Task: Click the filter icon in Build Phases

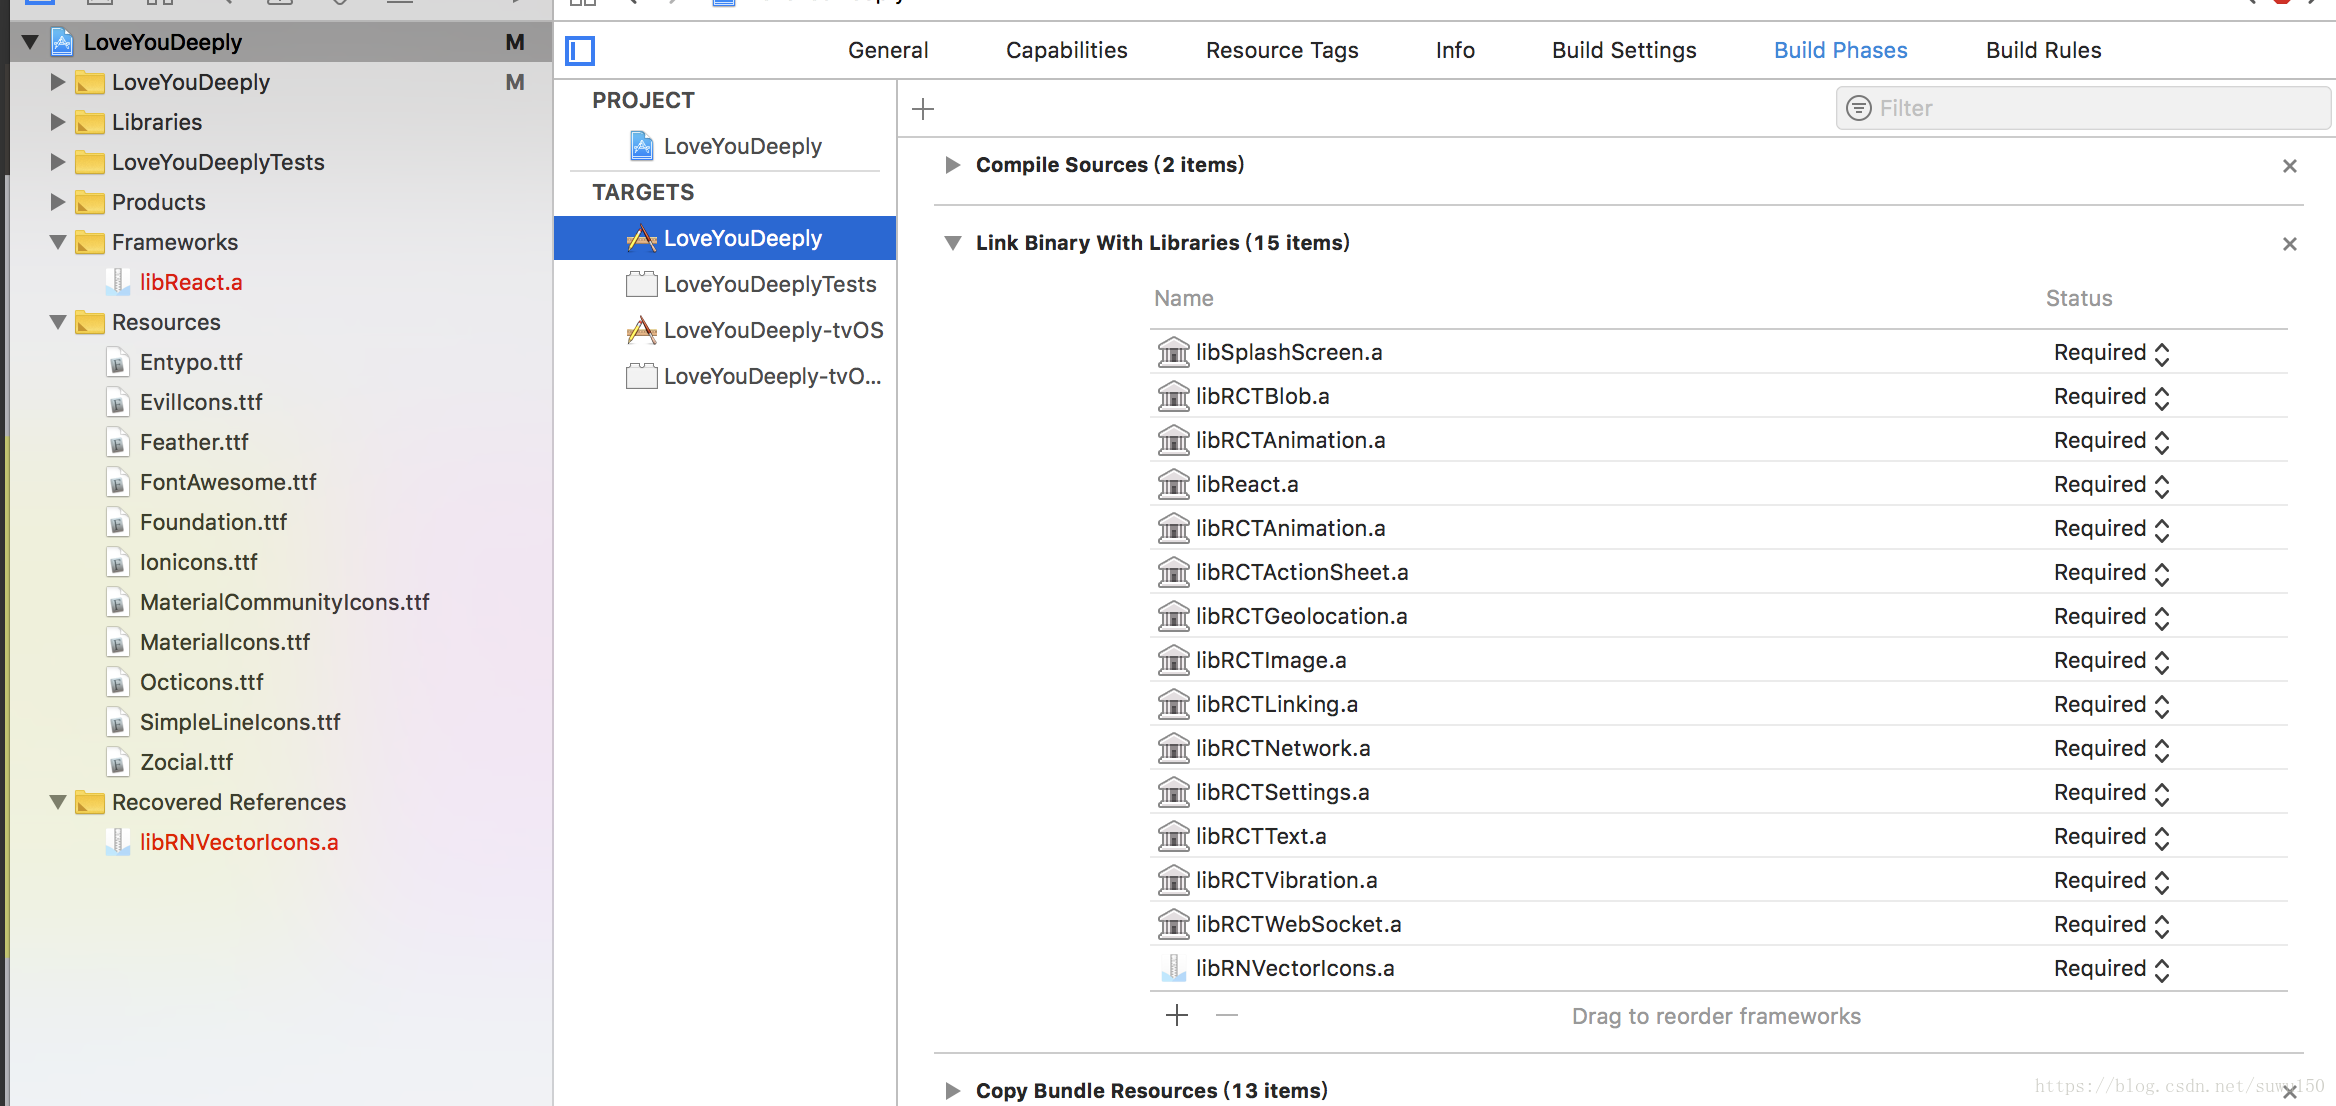Action: coord(1859,106)
